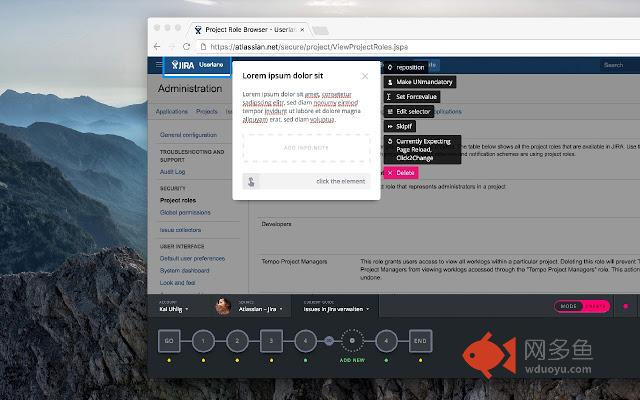Click the ADD INFO NOTE area

tap(306, 148)
